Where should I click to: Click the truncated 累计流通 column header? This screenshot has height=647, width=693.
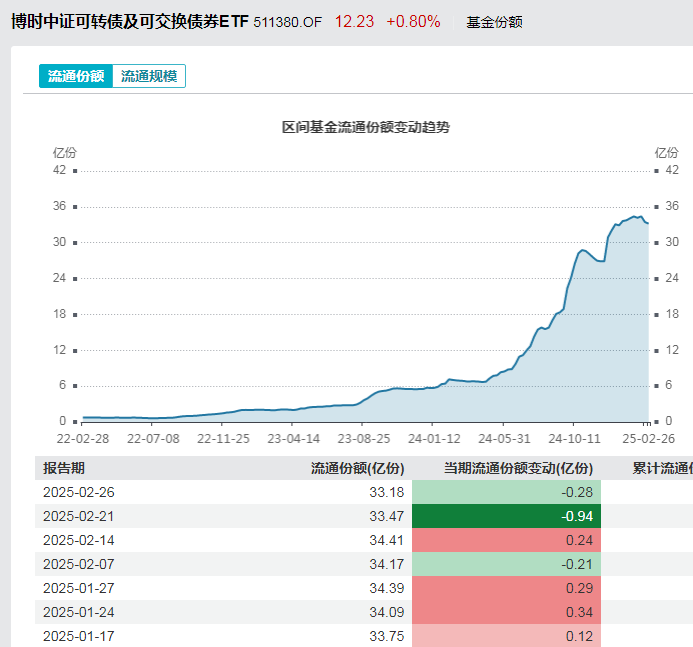pyautogui.click(x=662, y=468)
